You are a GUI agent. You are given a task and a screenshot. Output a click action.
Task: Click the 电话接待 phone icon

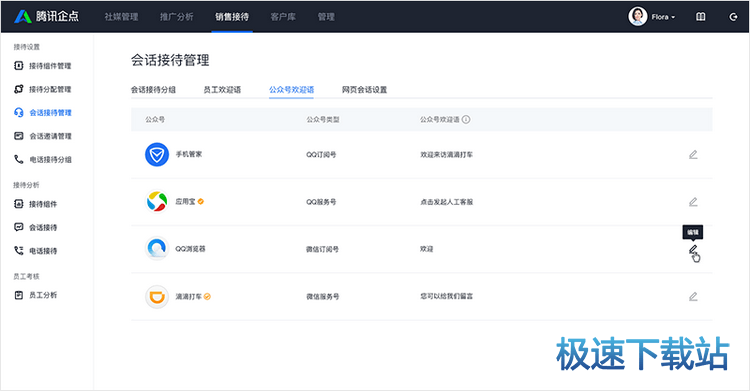(x=19, y=250)
